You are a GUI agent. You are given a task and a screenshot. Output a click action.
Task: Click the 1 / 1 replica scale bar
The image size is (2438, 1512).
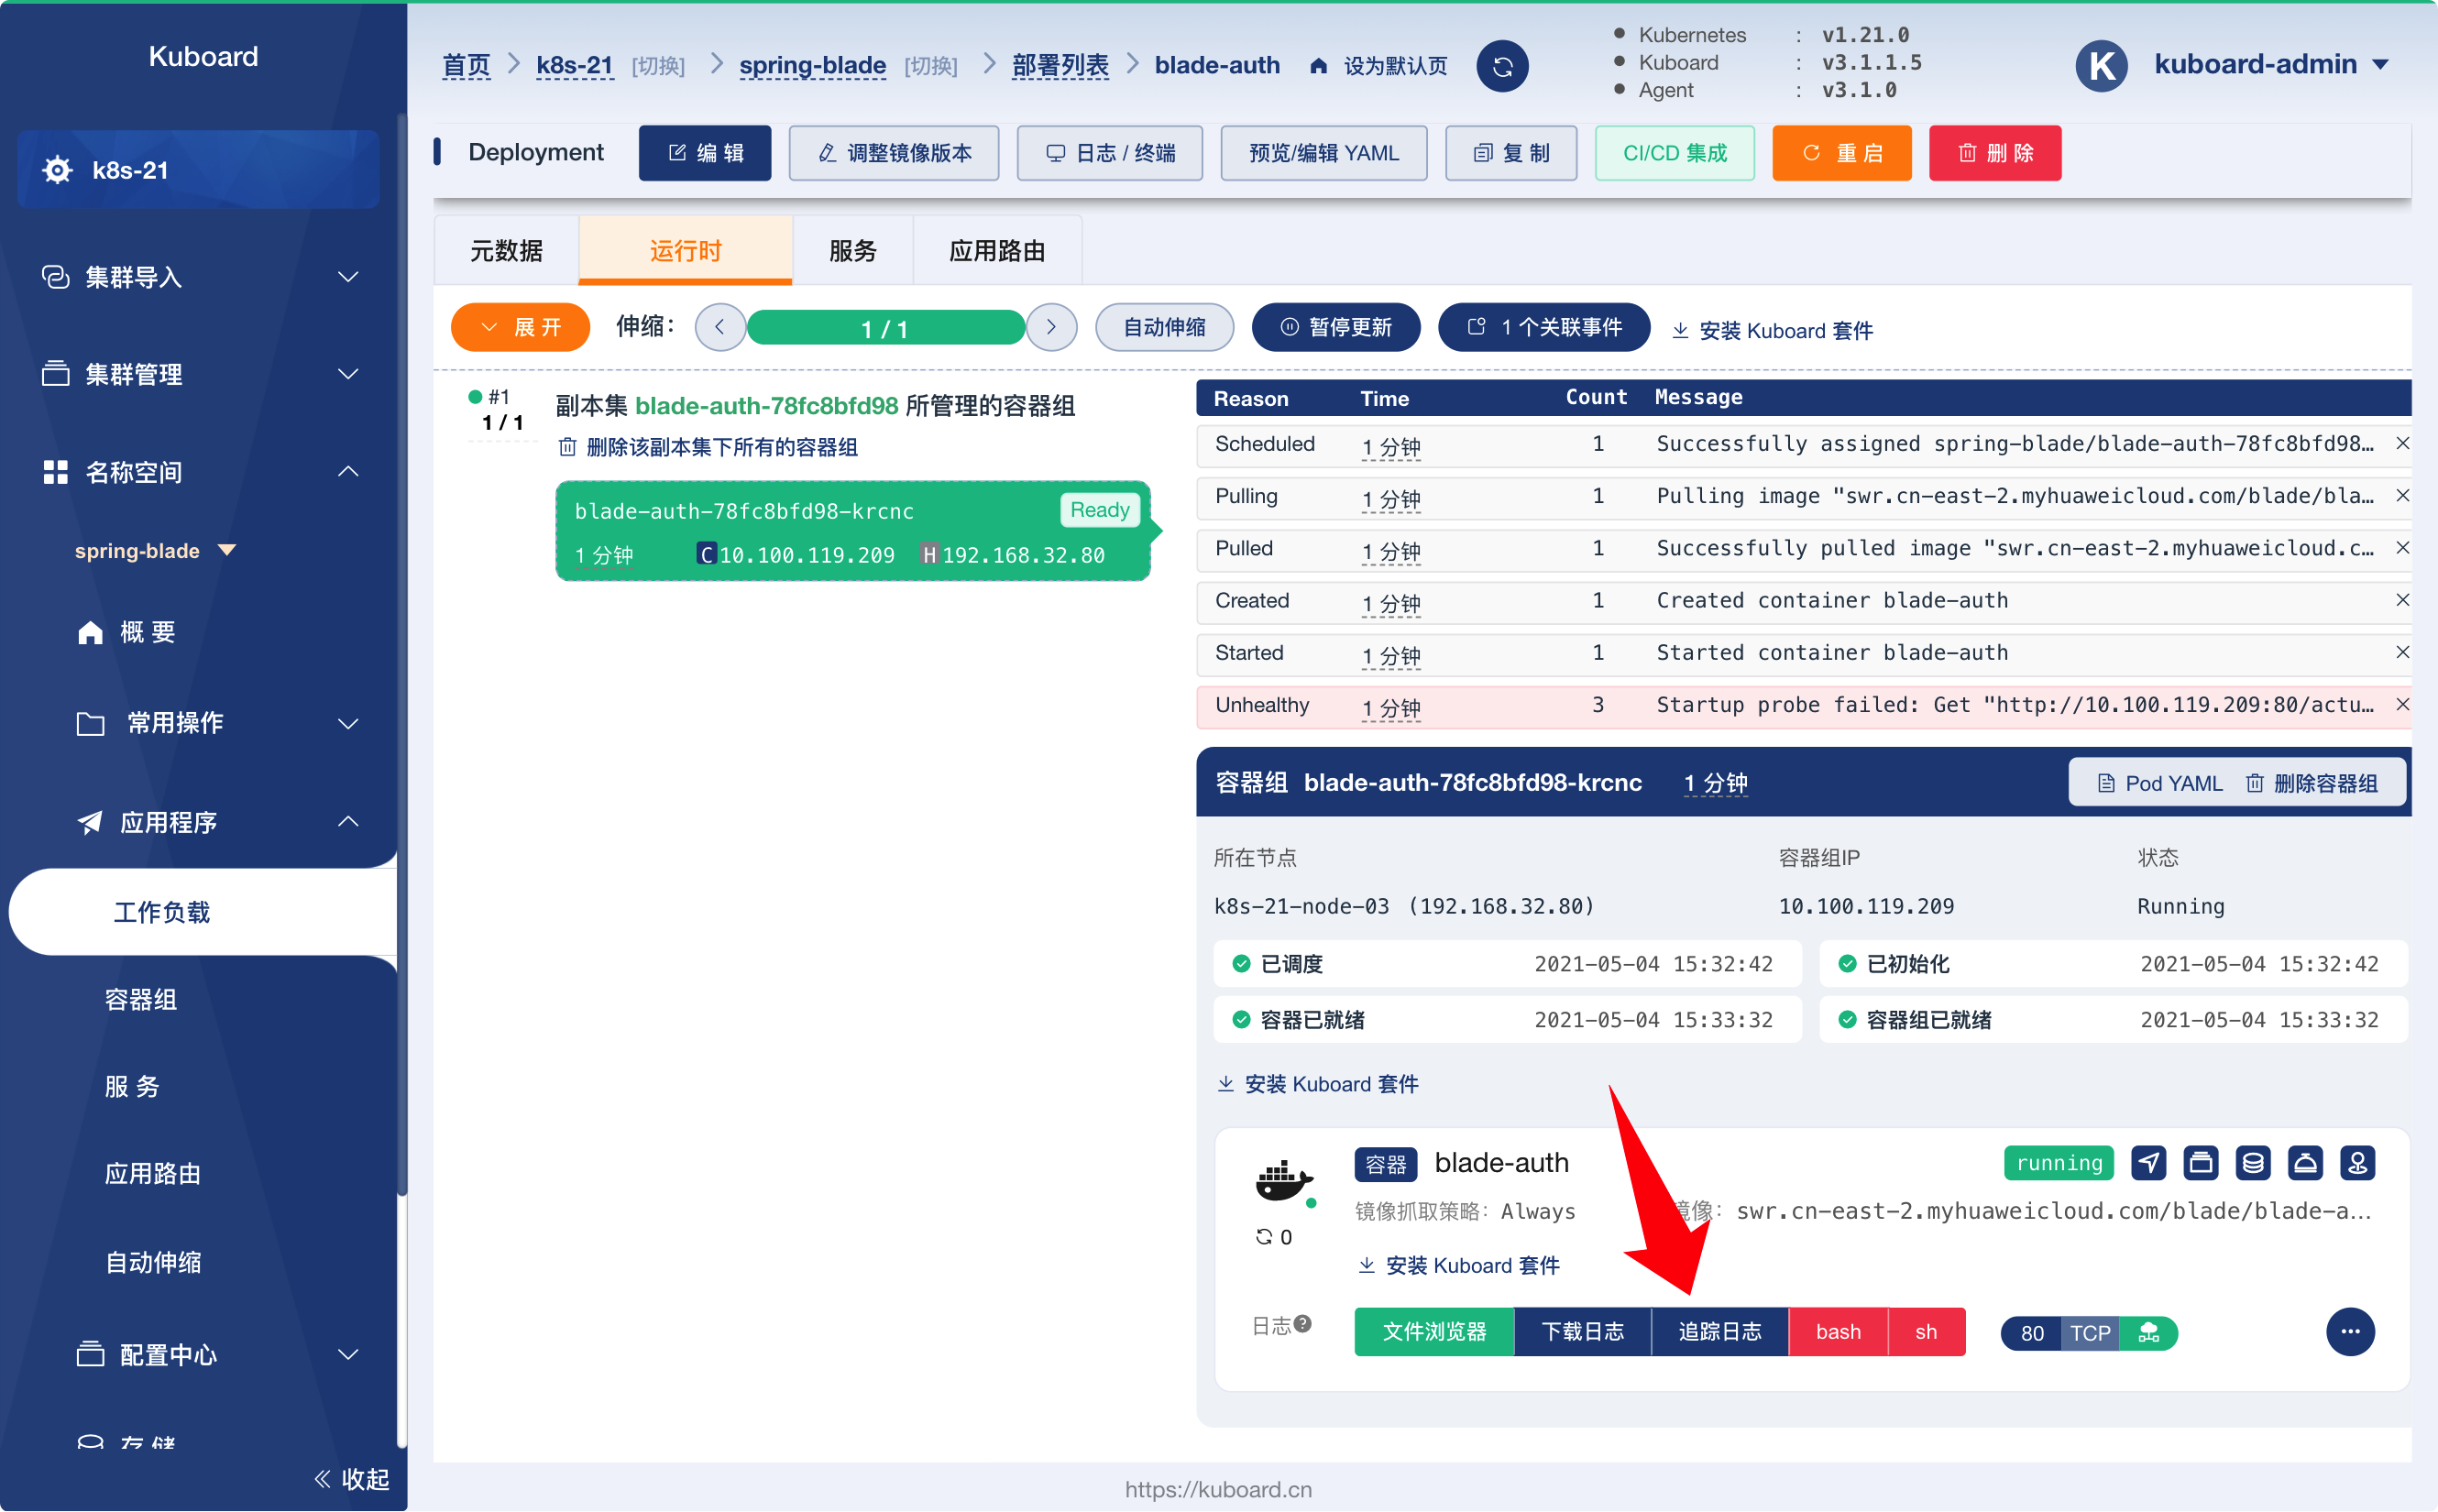[885, 328]
